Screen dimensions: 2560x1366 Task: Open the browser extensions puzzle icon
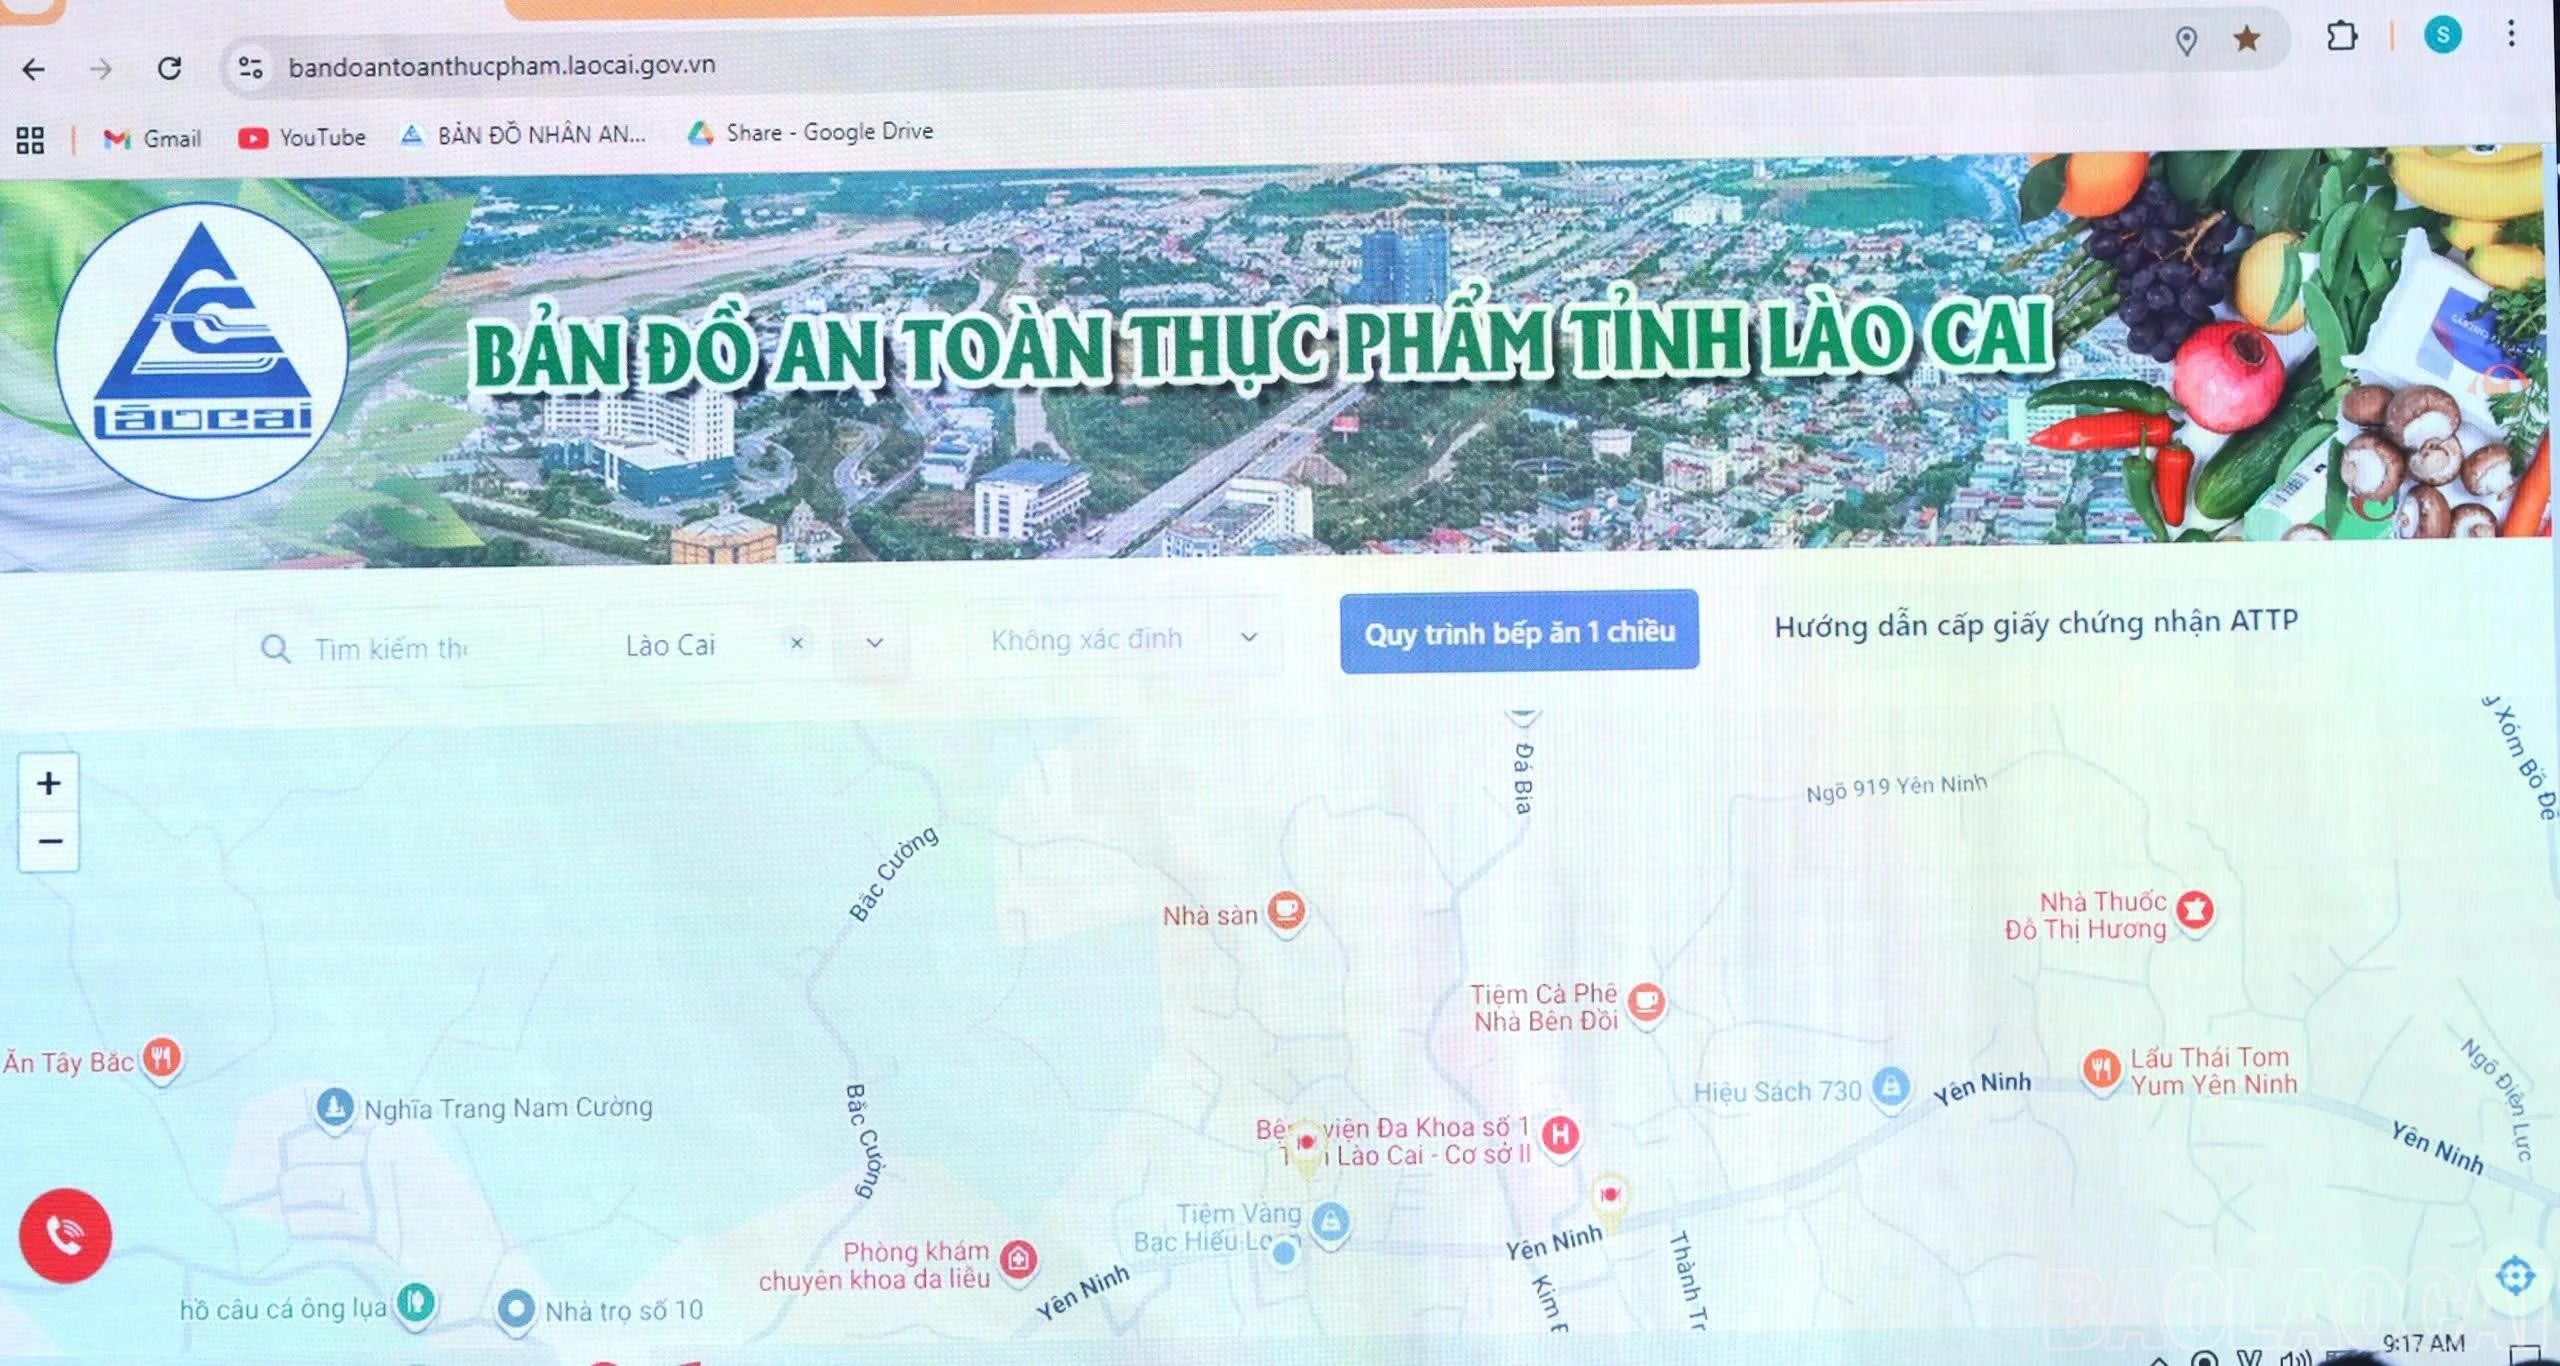click(2344, 38)
